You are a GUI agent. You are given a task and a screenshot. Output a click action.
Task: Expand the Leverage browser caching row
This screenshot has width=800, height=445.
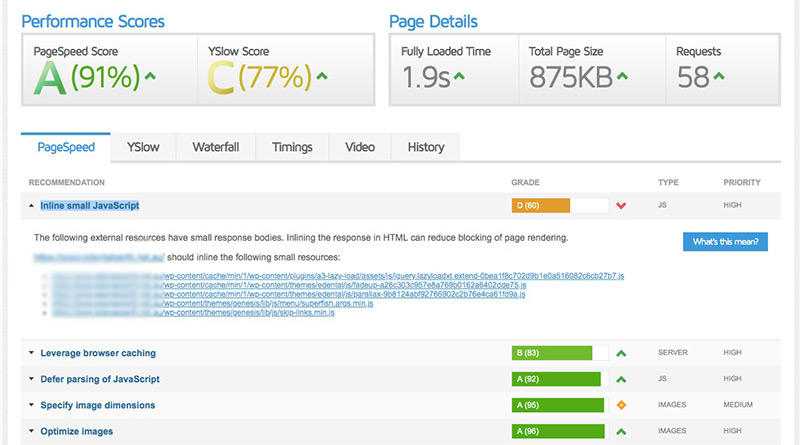[31, 353]
